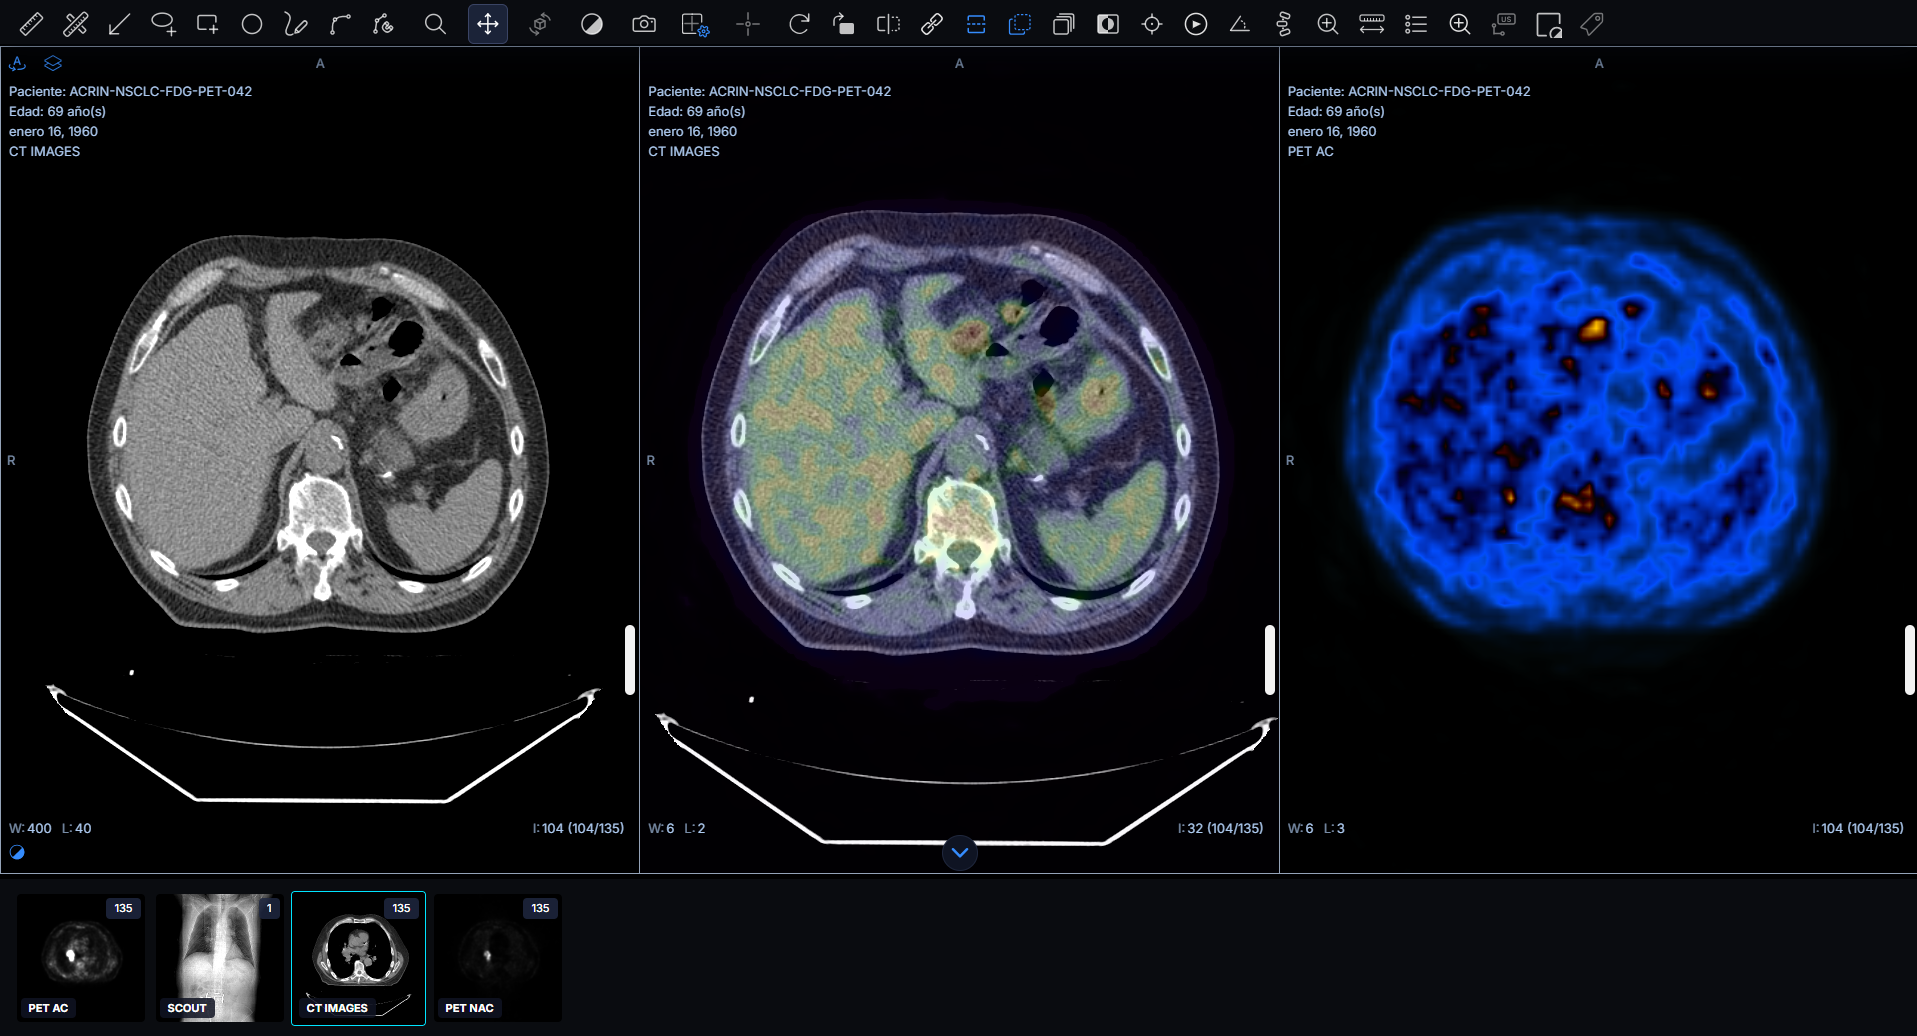The height and width of the screenshot is (1036, 1917).
Task: Click the Rotate Right arrow icon
Action: (799, 24)
